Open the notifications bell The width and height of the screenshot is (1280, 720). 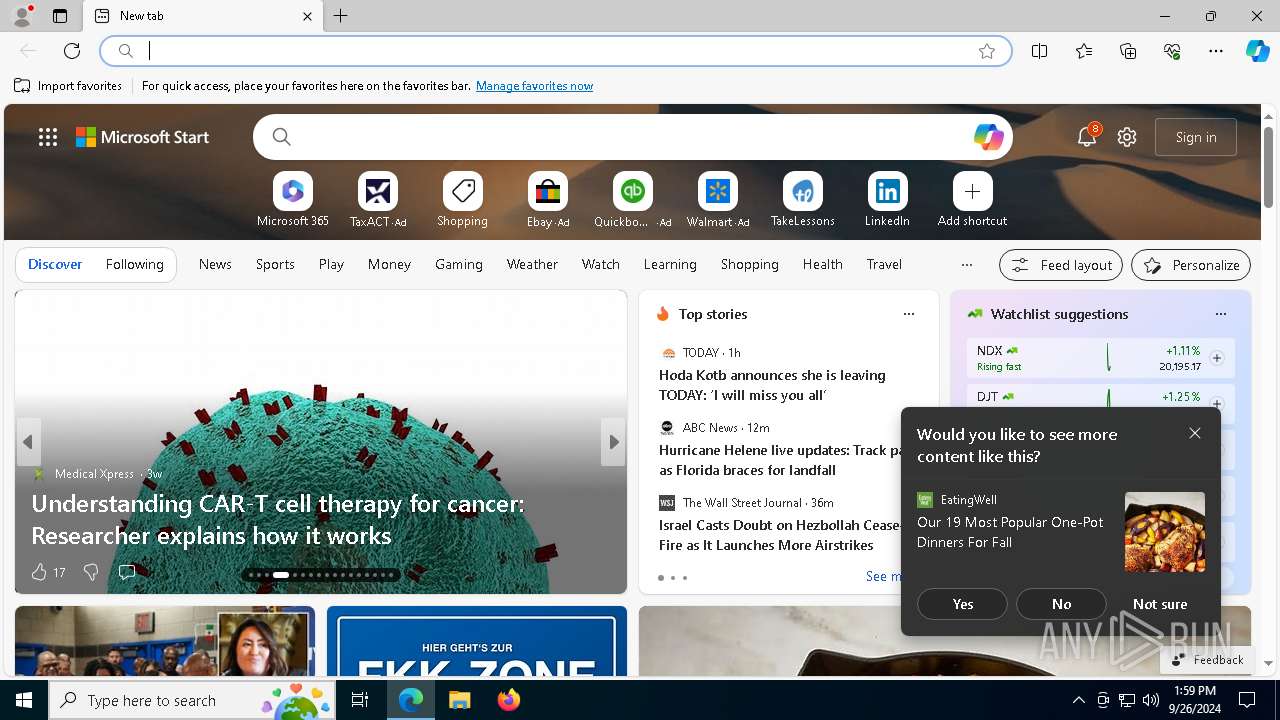[1087, 137]
